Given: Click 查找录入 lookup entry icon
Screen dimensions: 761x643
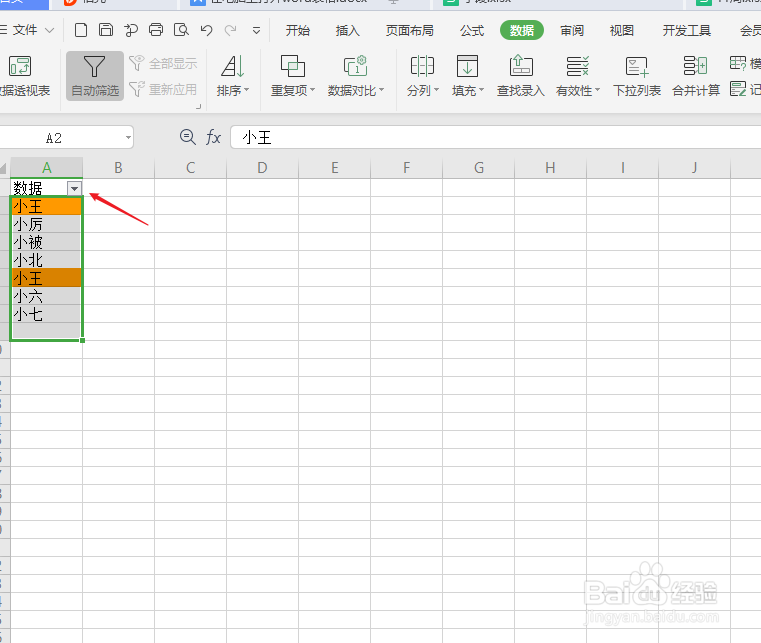Looking at the screenshot, I should pyautogui.click(x=521, y=77).
